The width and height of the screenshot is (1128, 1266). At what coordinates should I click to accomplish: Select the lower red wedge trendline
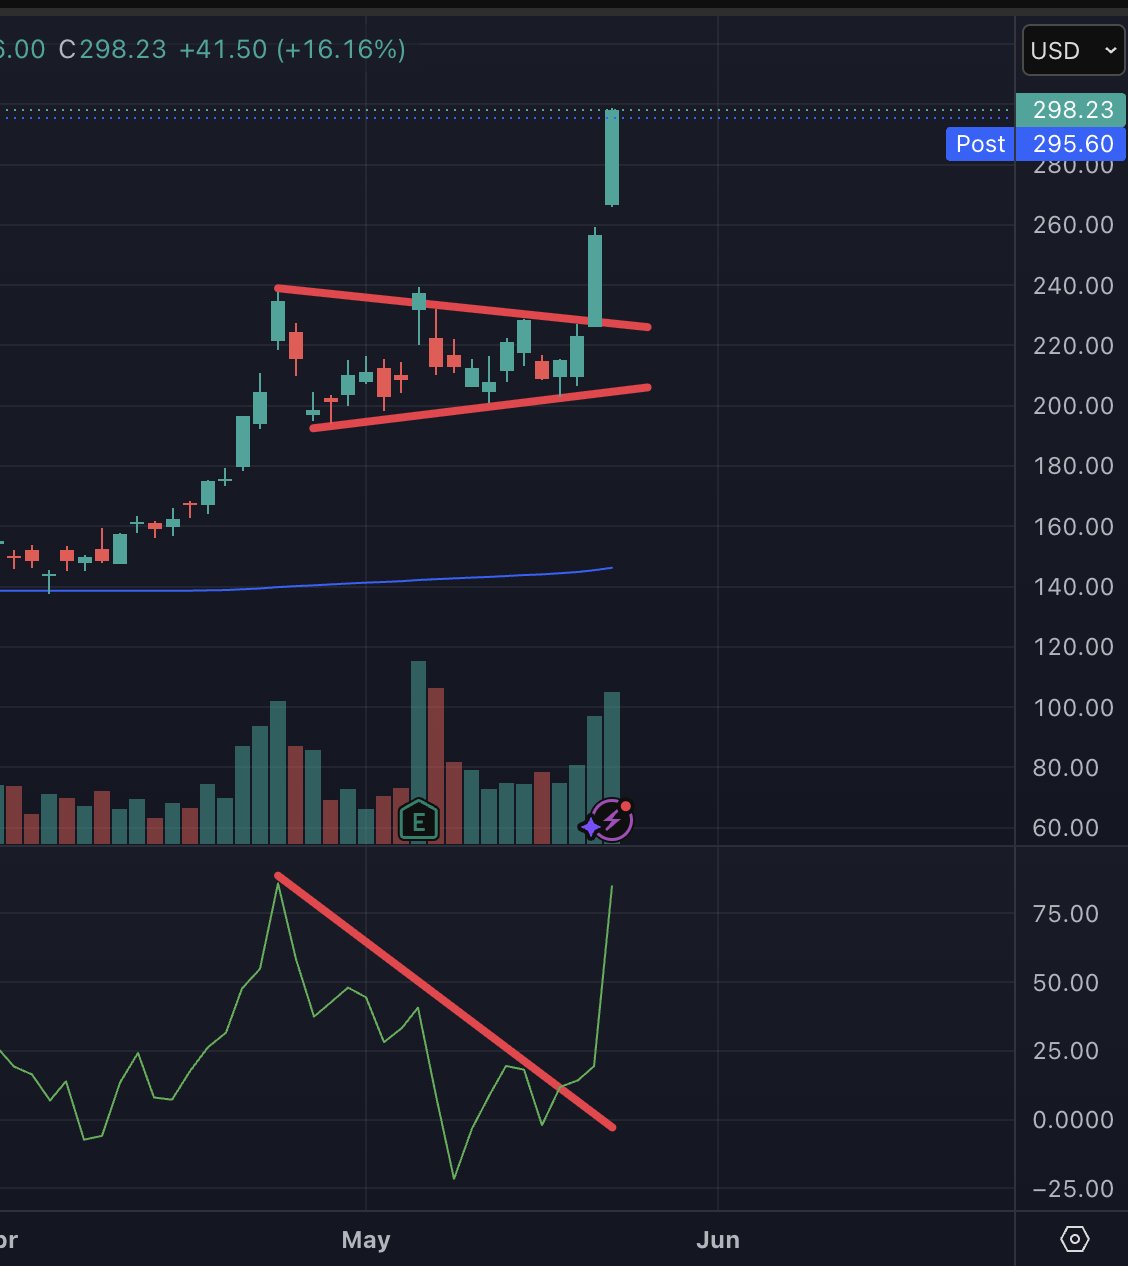[481, 407]
